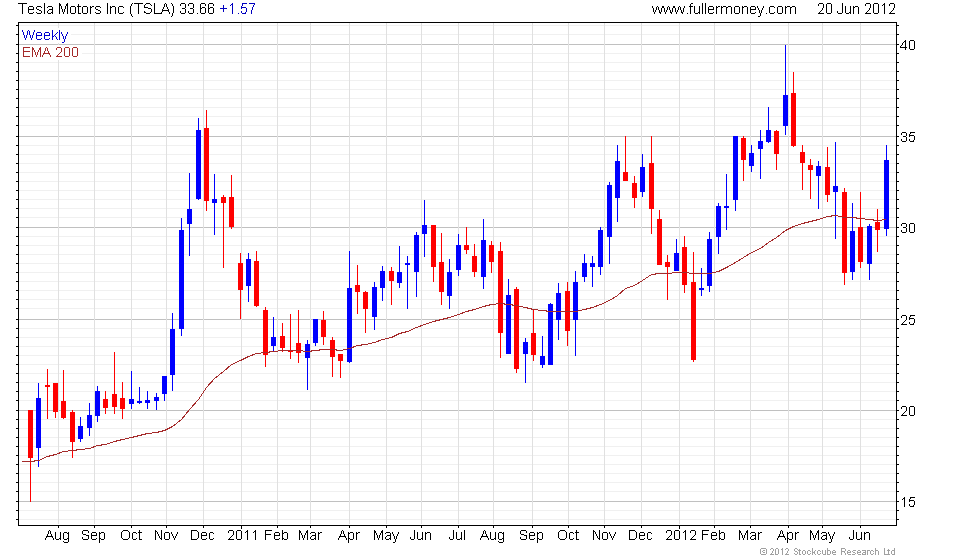980x560 pixels.
Task: Click the 30 price axis label
Action: pyautogui.click(x=908, y=228)
